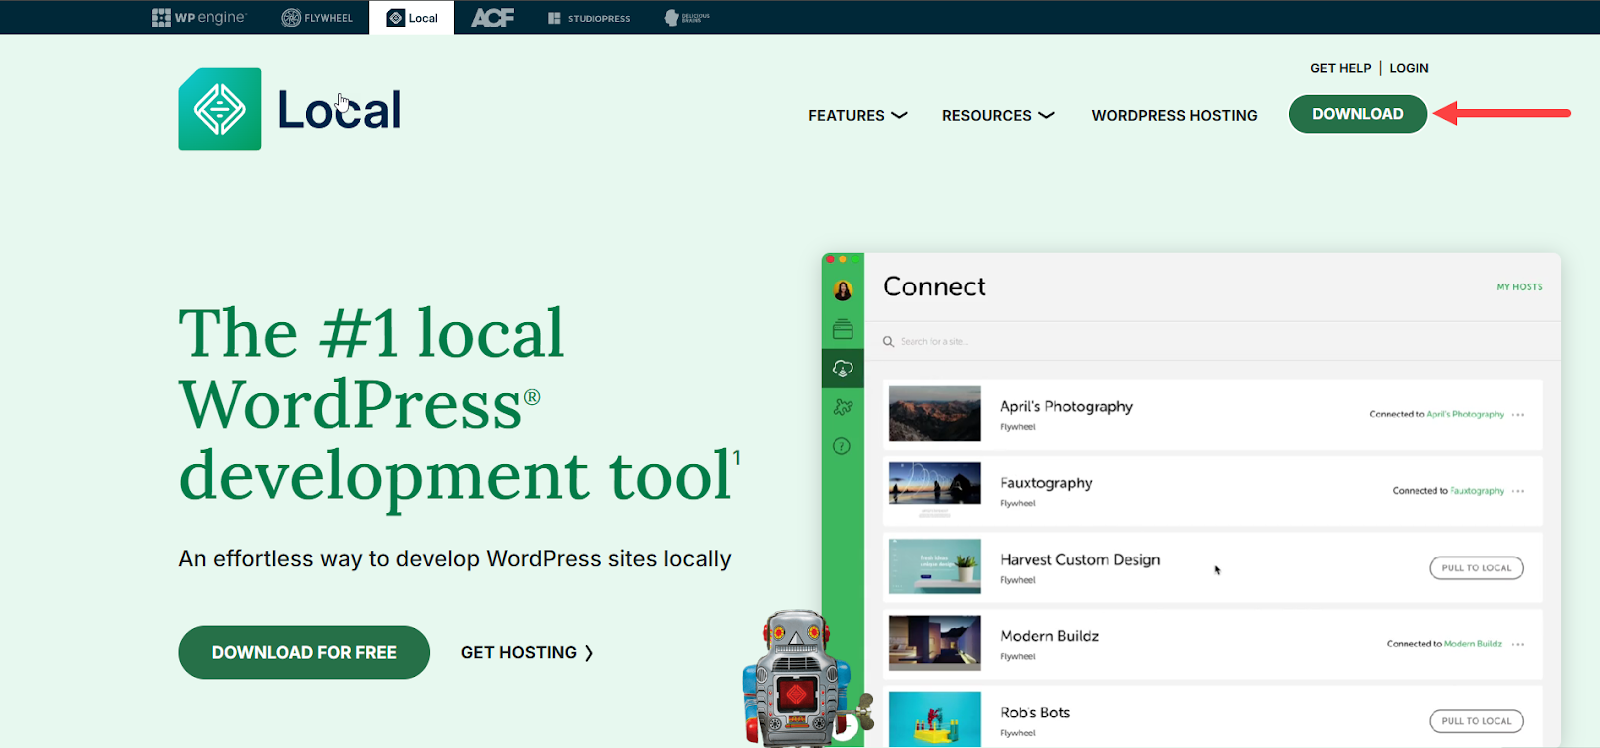Open the ACF brand link

pyautogui.click(x=492, y=17)
